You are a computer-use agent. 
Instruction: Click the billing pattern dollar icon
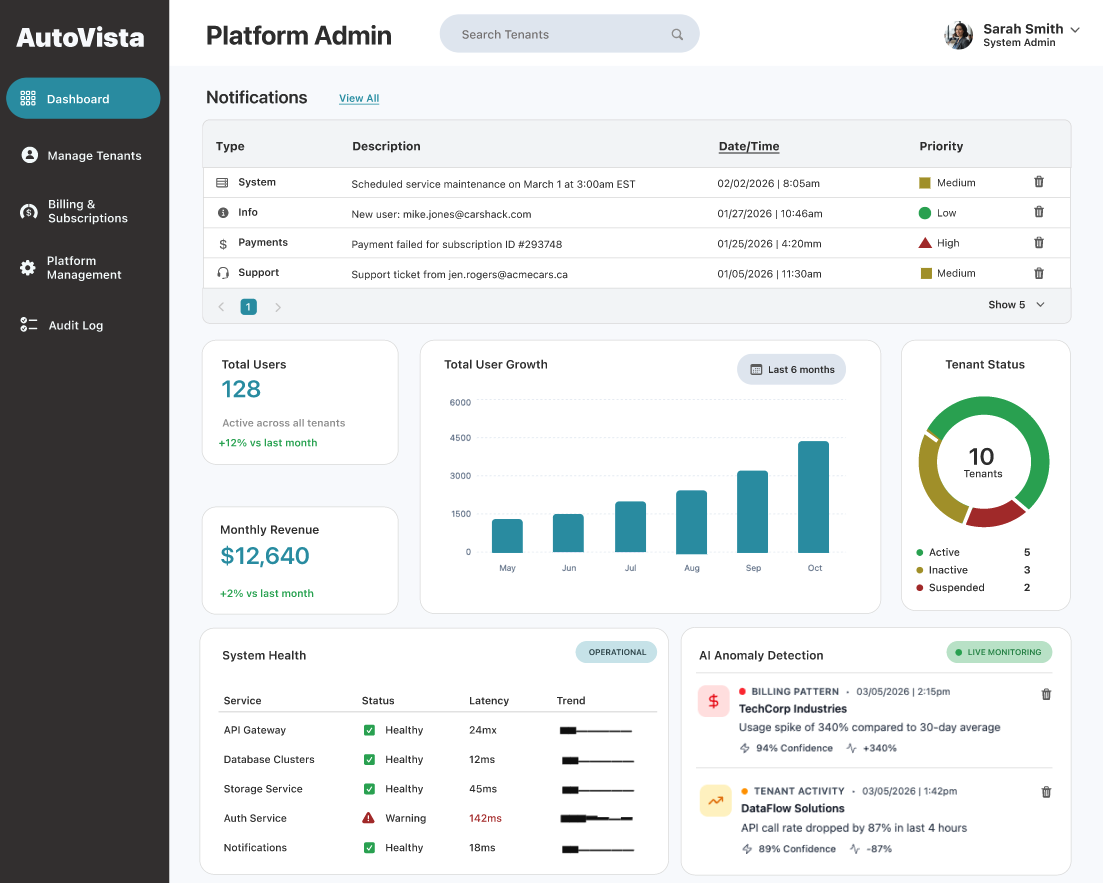pyautogui.click(x=714, y=701)
